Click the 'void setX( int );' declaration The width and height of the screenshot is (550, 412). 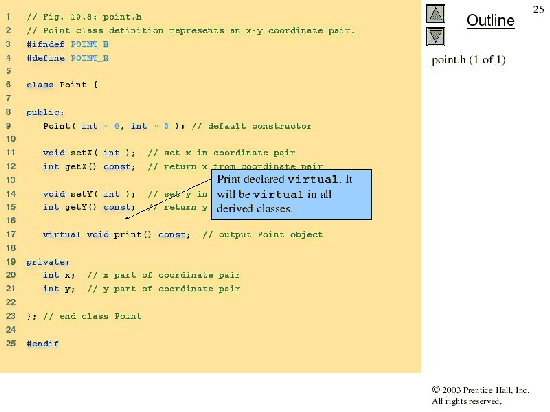coord(89,153)
